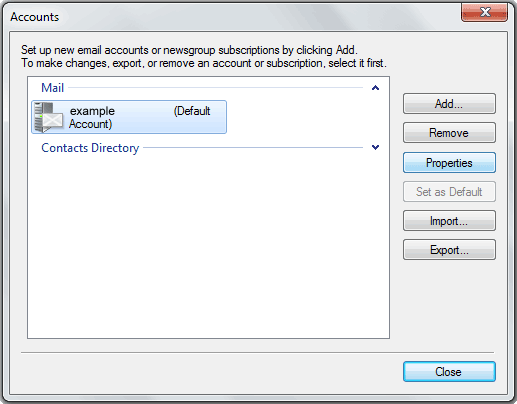
Task: Export... the selected account
Action: tap(449, 250)
